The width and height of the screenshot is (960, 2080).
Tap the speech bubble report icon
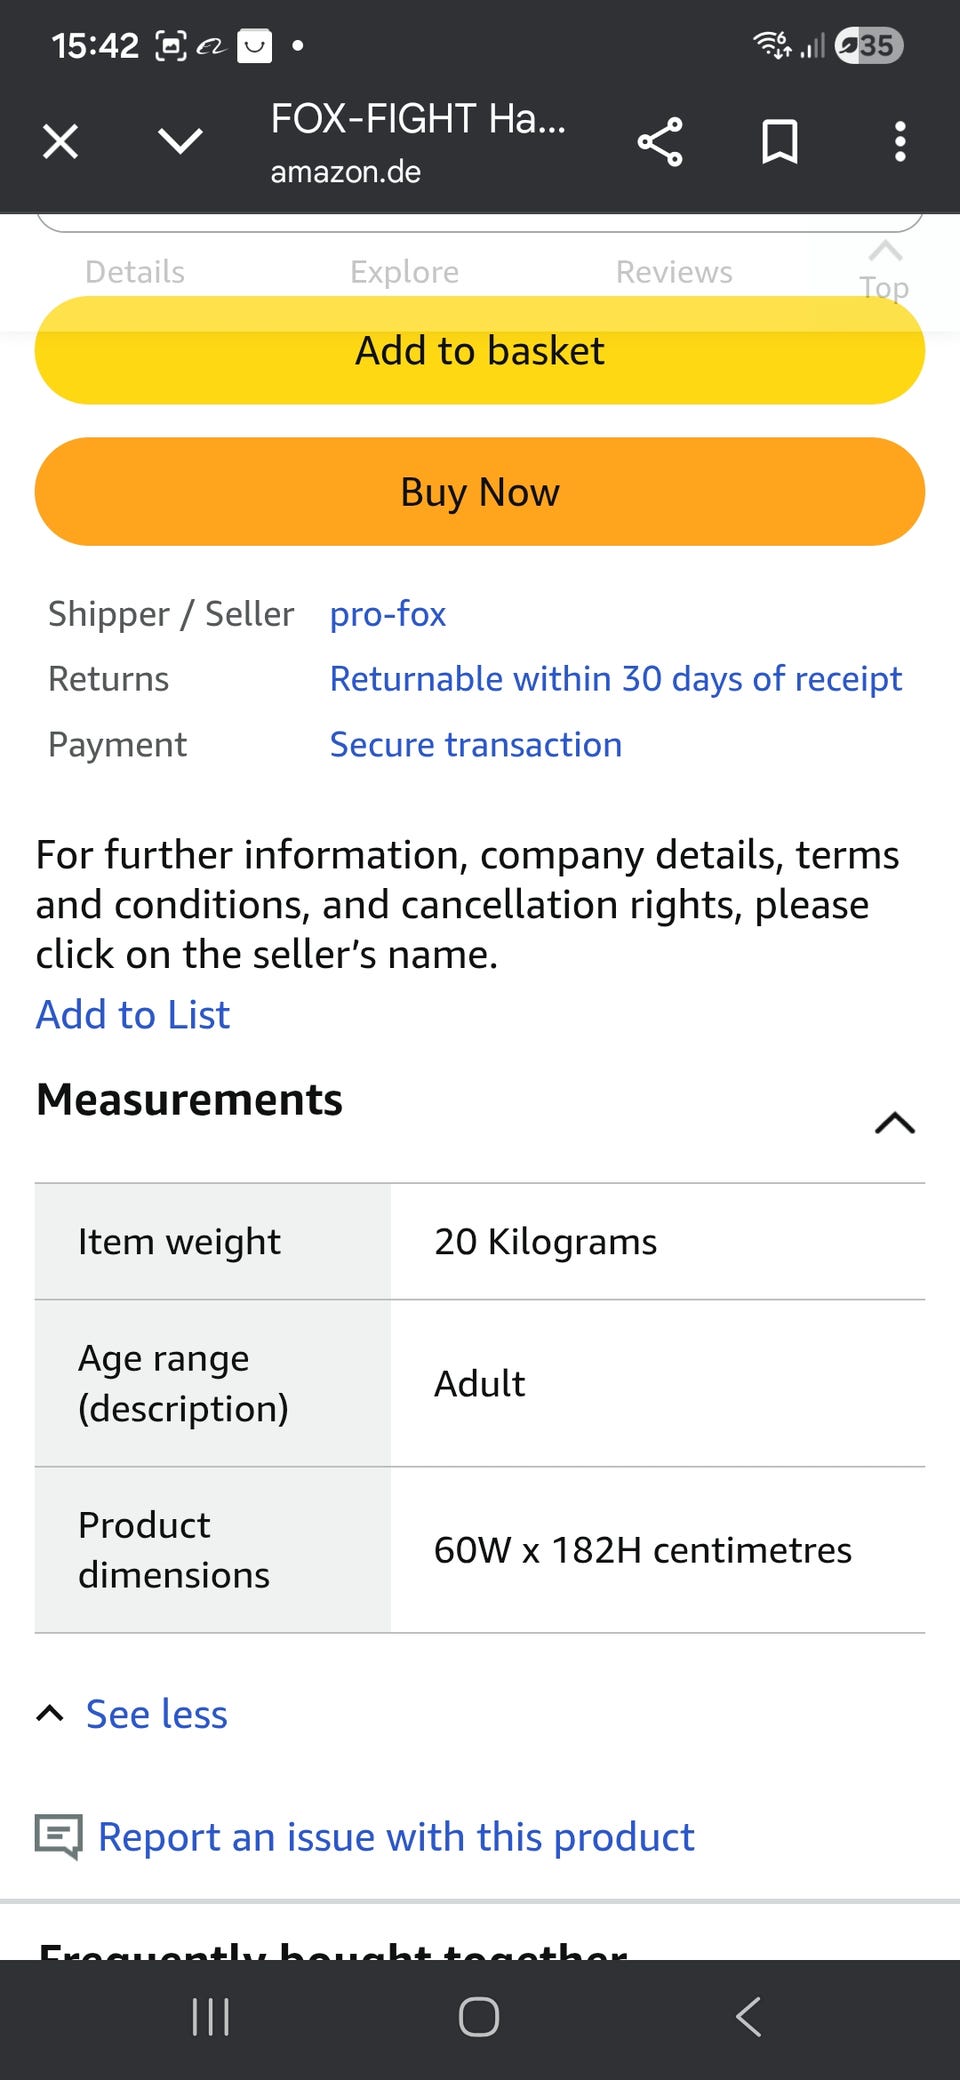click(59, 1836)
